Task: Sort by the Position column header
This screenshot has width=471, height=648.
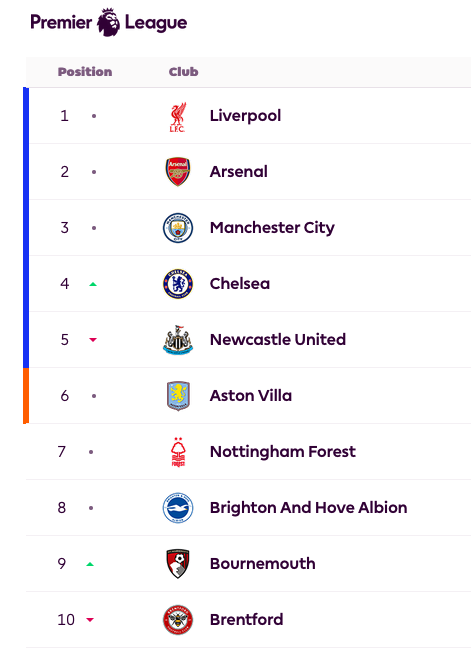Action: [85, 72]
